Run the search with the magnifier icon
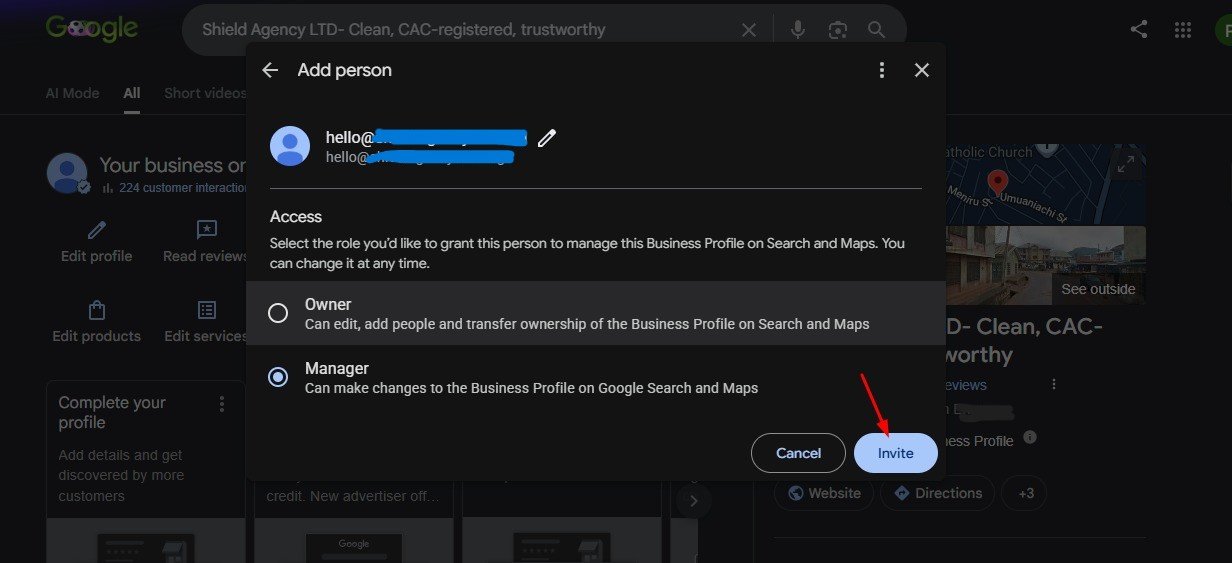The height and width of the screenshot is (563, 1232). pyautogui.click(x=877, y=30)
